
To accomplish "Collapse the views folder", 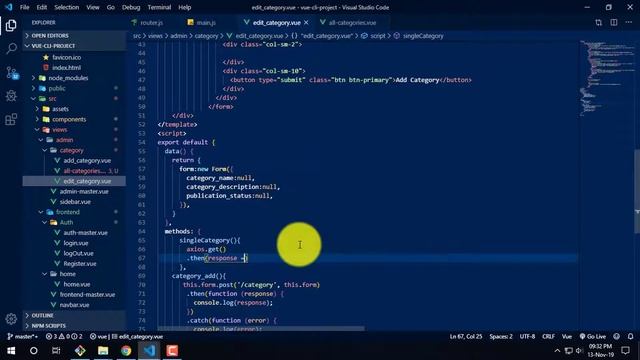I will (x=59, y=129).
